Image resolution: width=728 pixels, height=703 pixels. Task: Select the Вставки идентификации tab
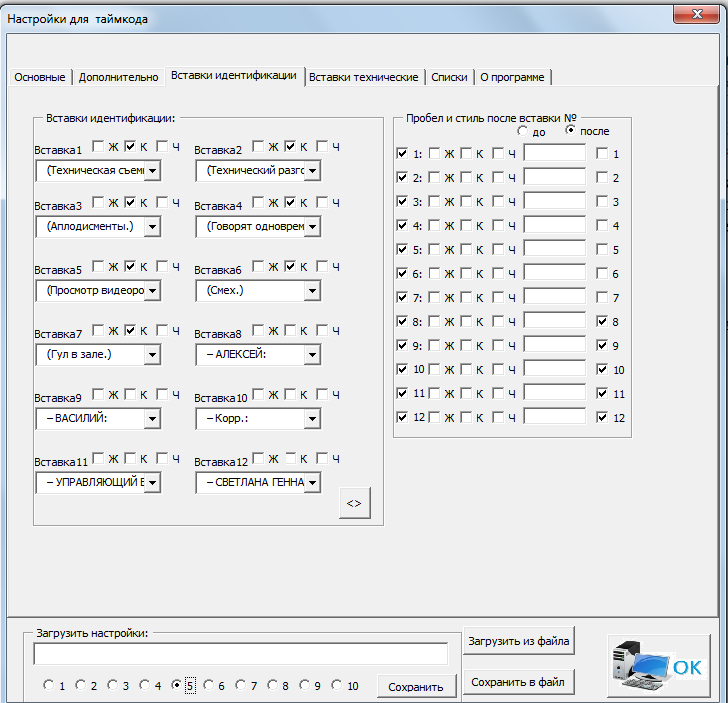coord(234,76)
